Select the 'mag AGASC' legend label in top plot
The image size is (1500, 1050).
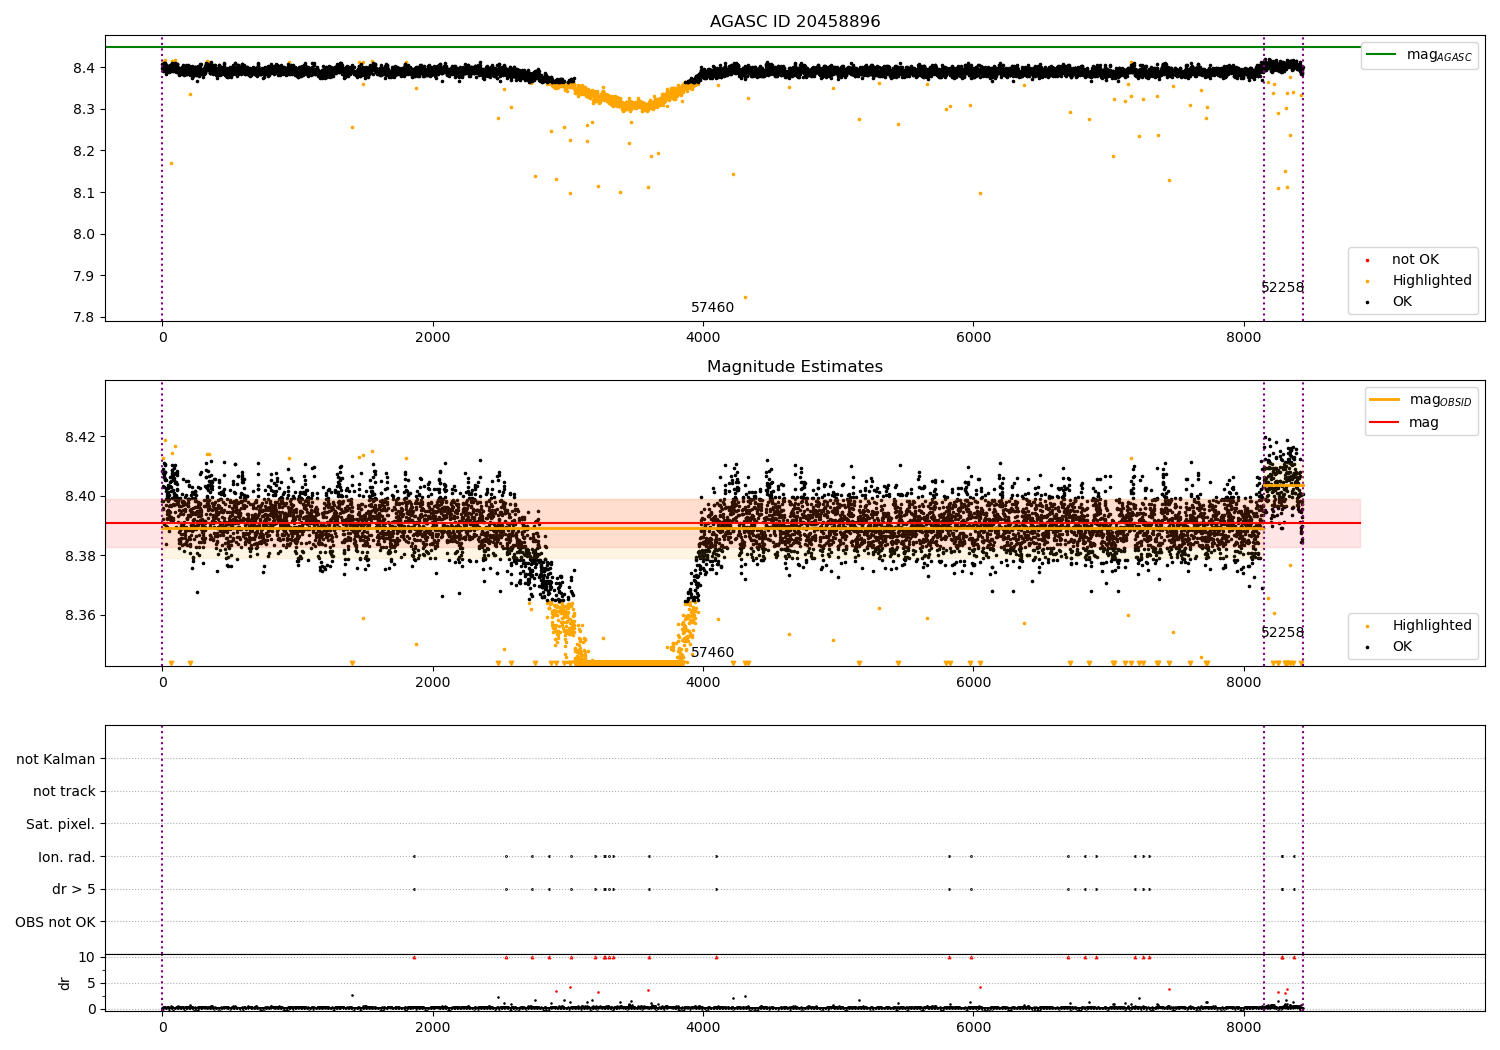tap(1439, 55)
